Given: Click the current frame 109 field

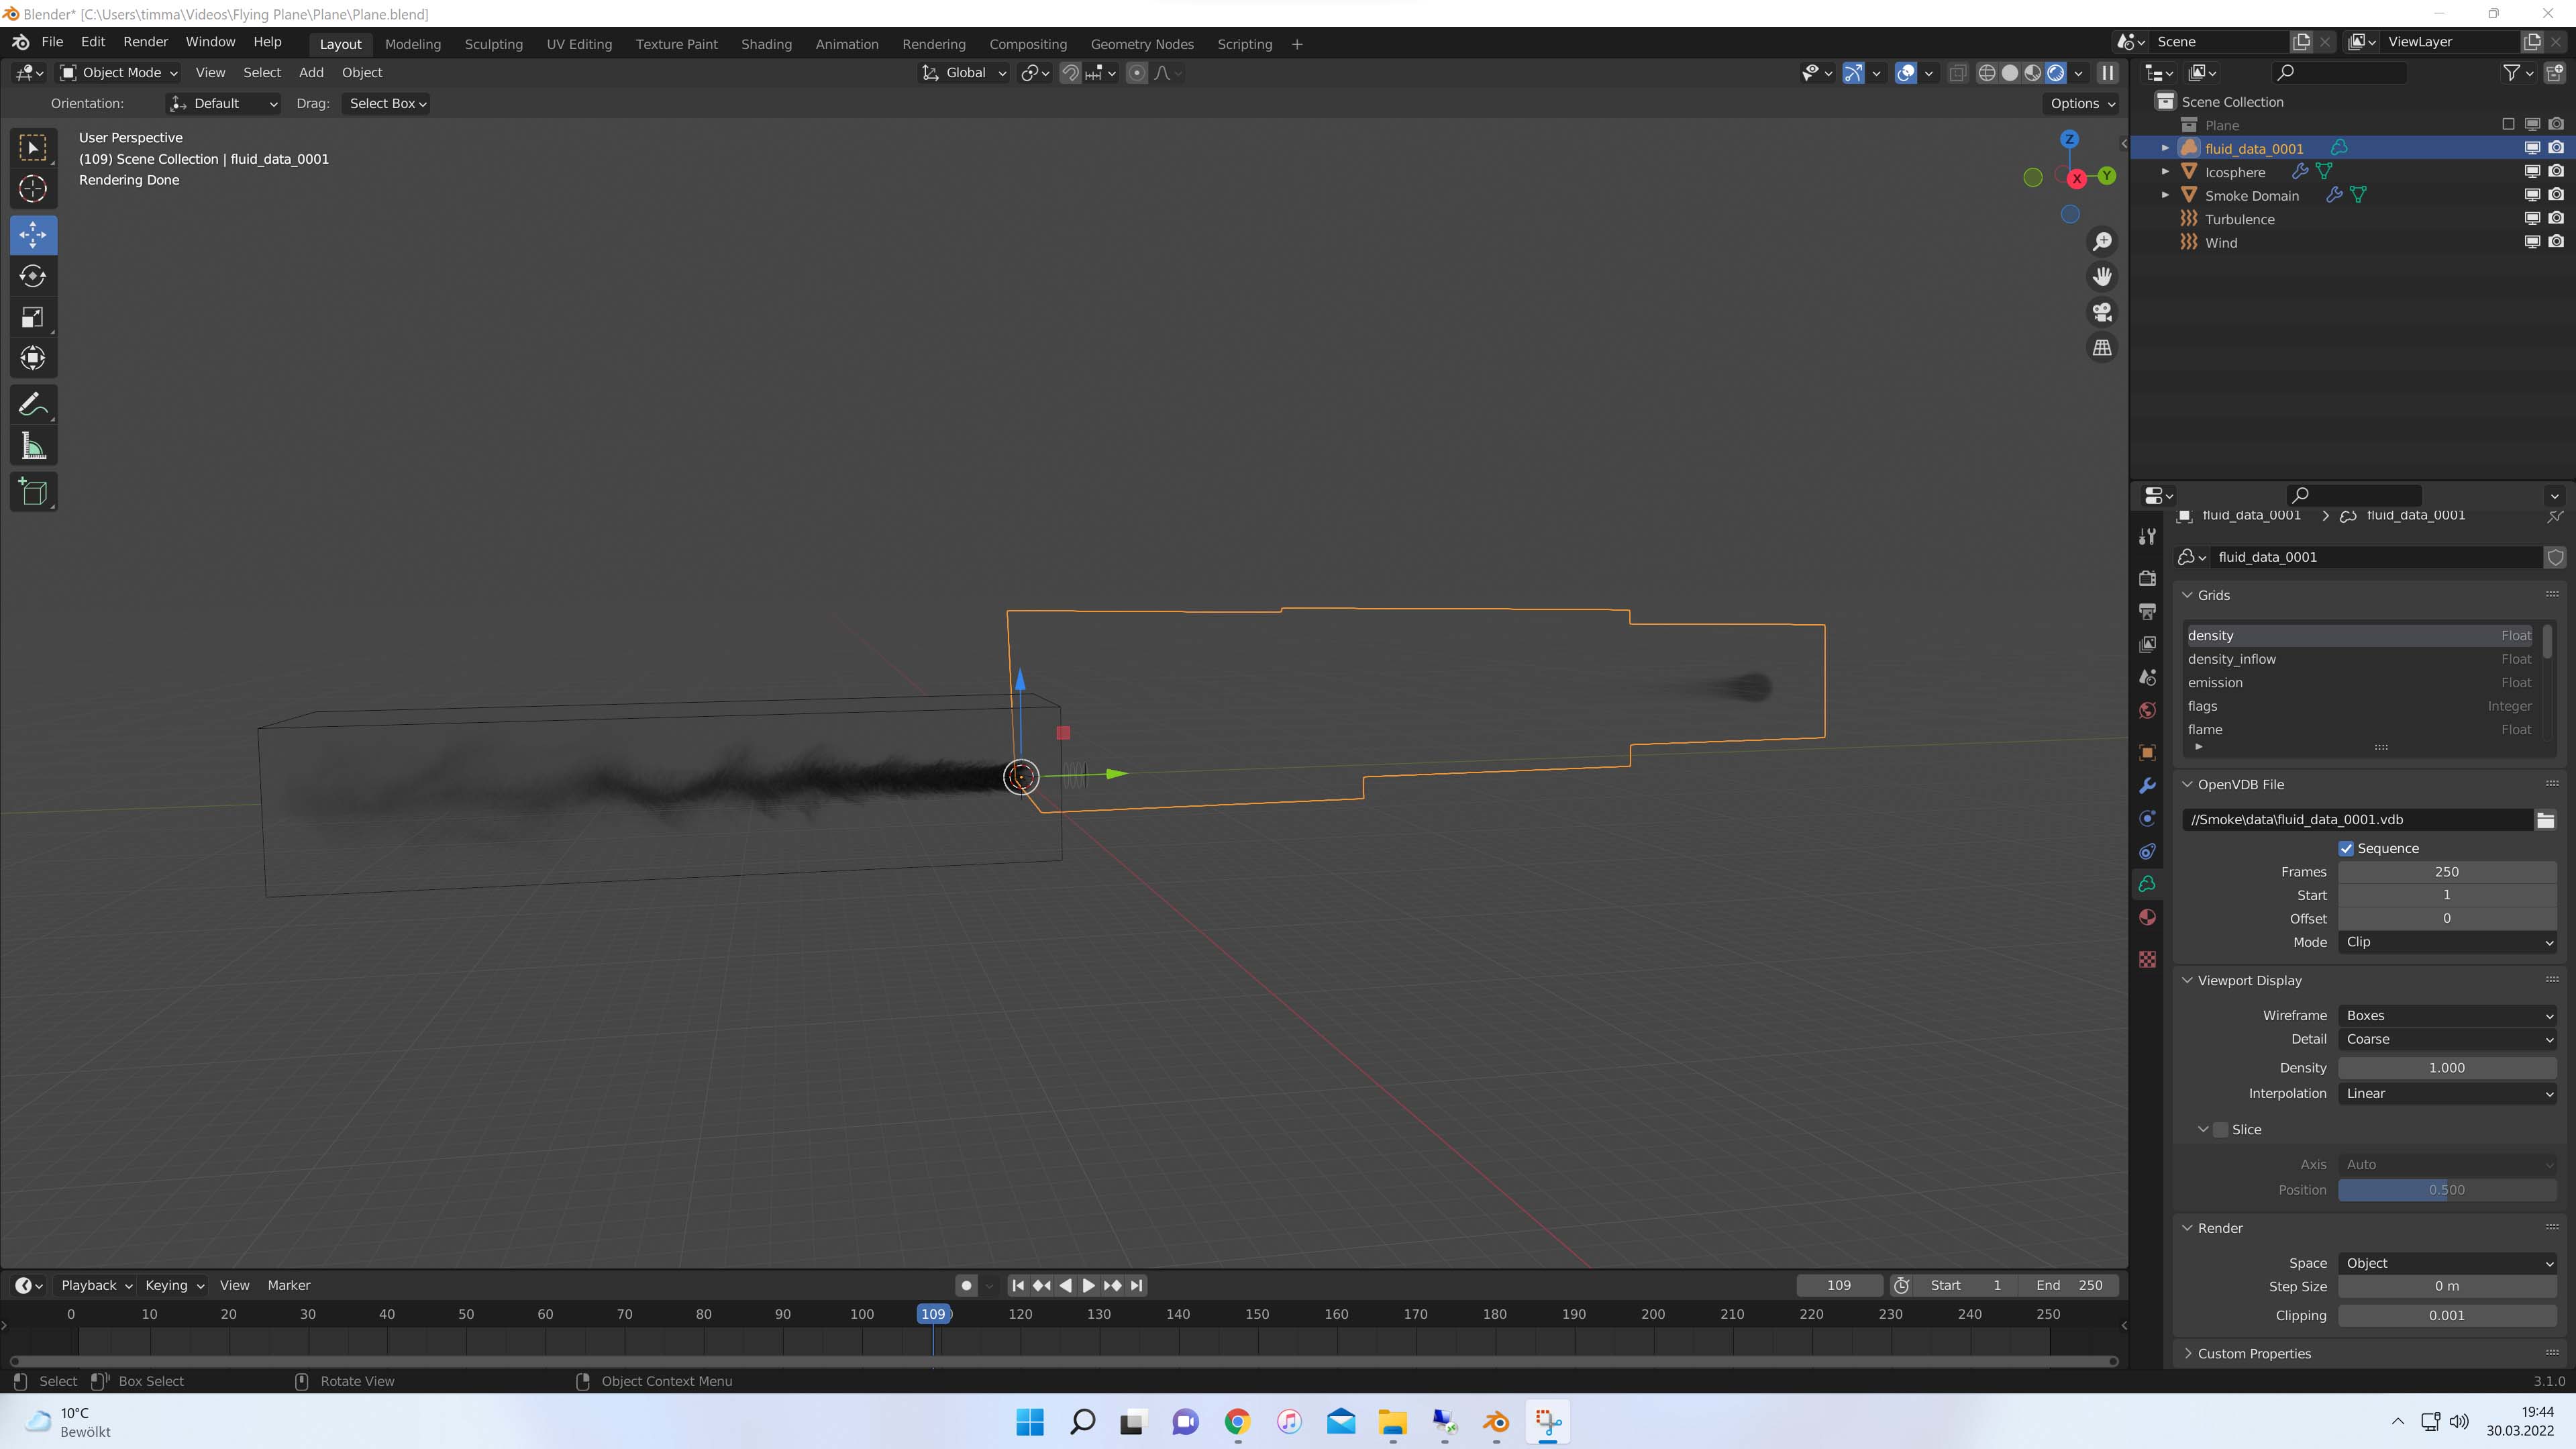Looking at the screenshot, I should tap(1839, 1286).
